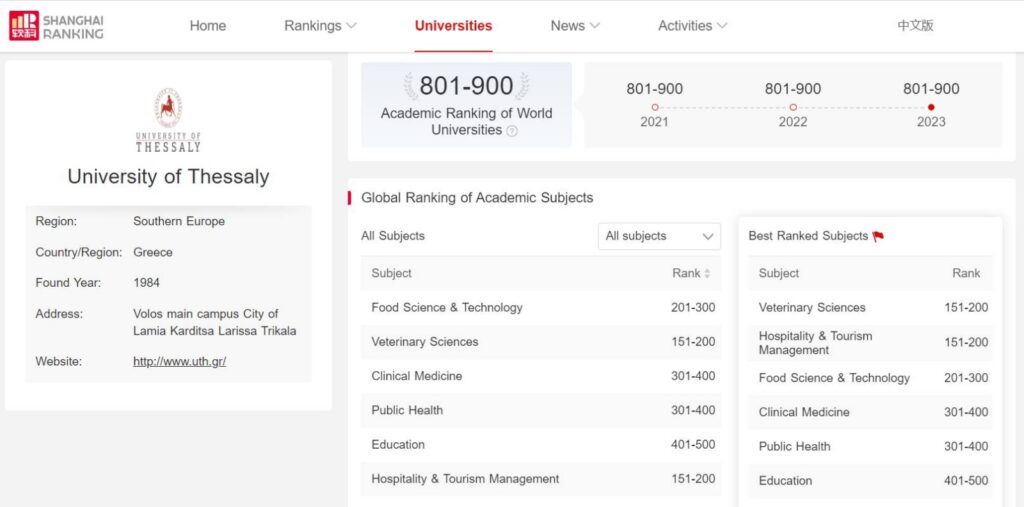Select the 2023 ranking timeline point

pos(931,107)
